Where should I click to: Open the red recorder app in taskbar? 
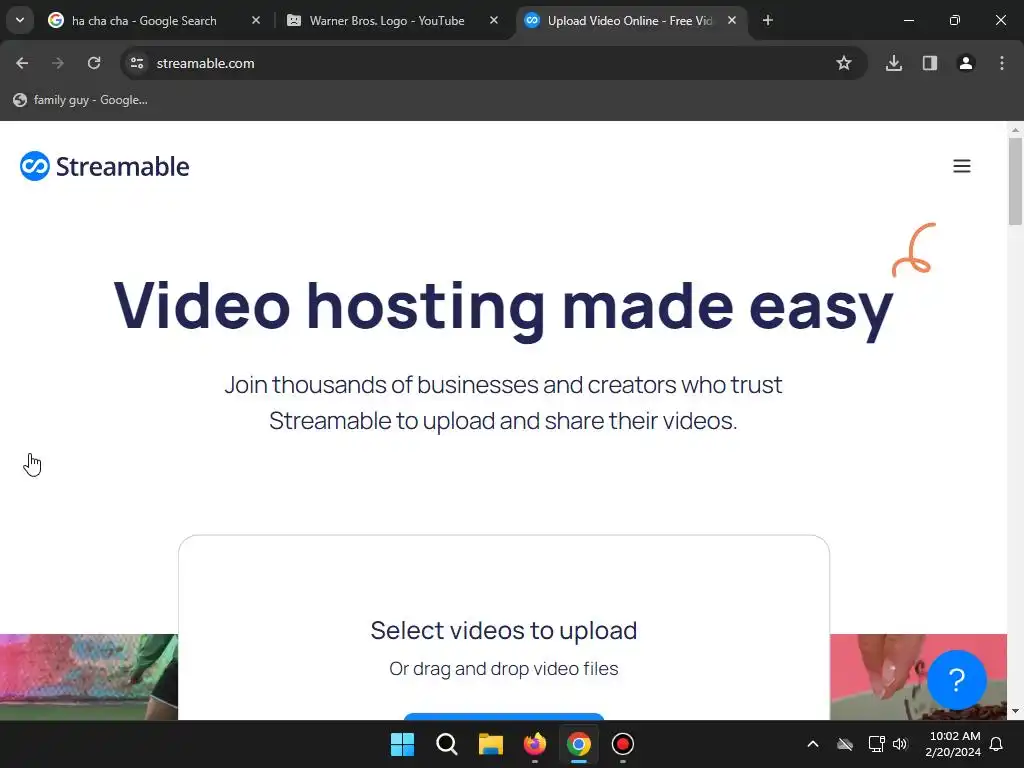[x=623, y=744]
